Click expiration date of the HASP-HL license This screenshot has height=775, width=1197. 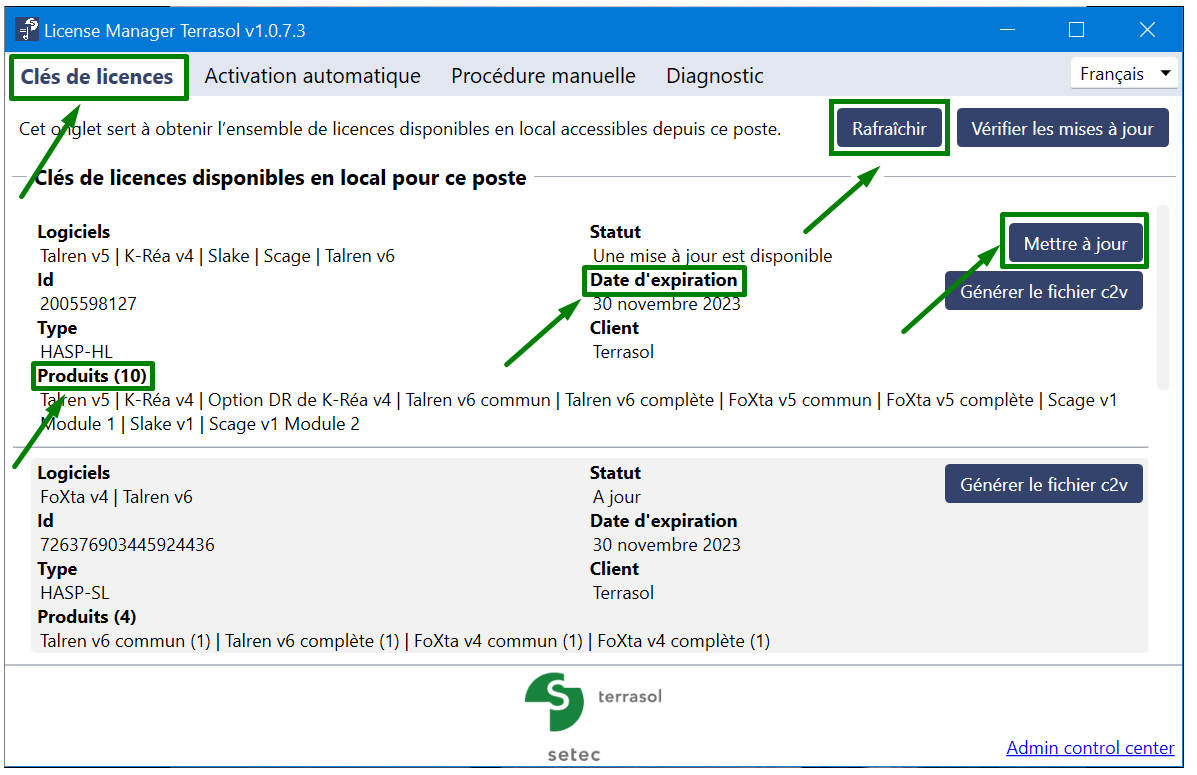point(666,304)
